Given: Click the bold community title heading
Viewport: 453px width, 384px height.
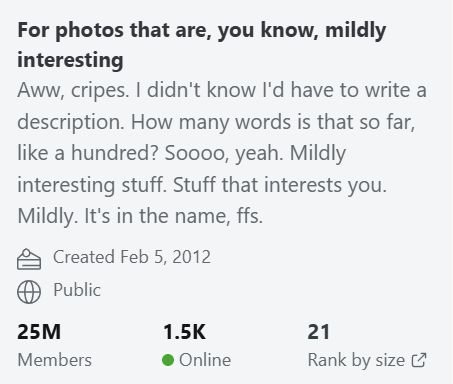Looking at the screenshot, I should 202,45.
